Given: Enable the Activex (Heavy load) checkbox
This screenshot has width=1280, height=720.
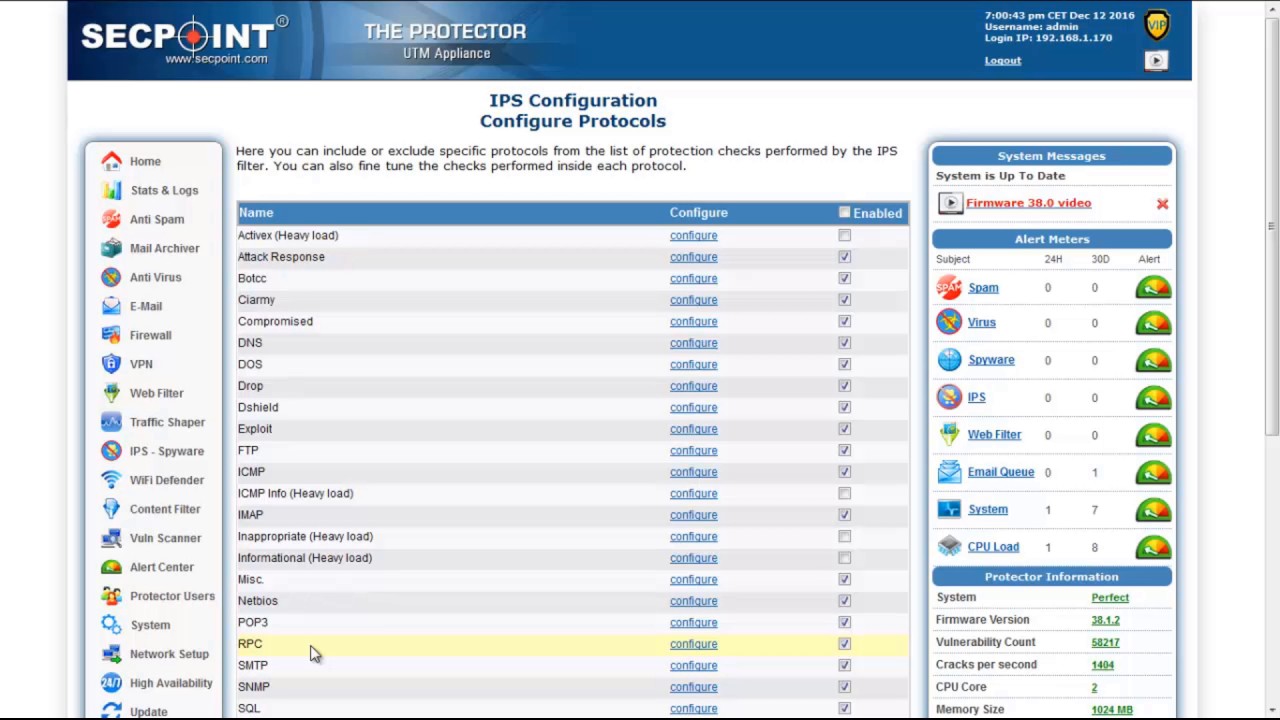Looking at the screenshot, I should click(844, 236).
